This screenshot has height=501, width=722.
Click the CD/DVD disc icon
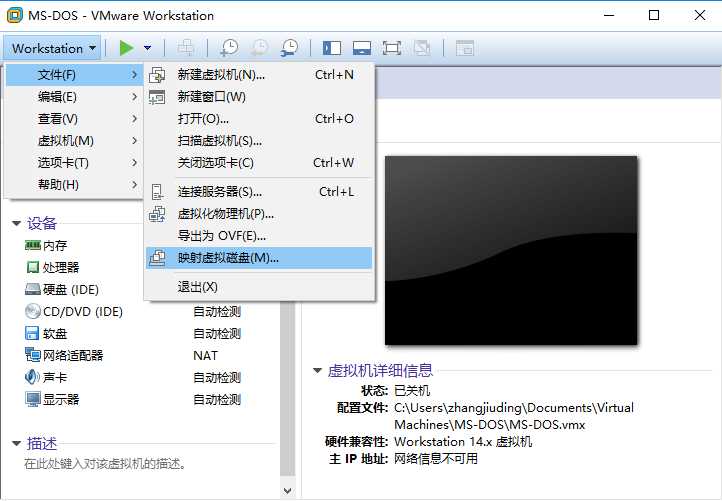pyautogui.click(x=33, y=312)
